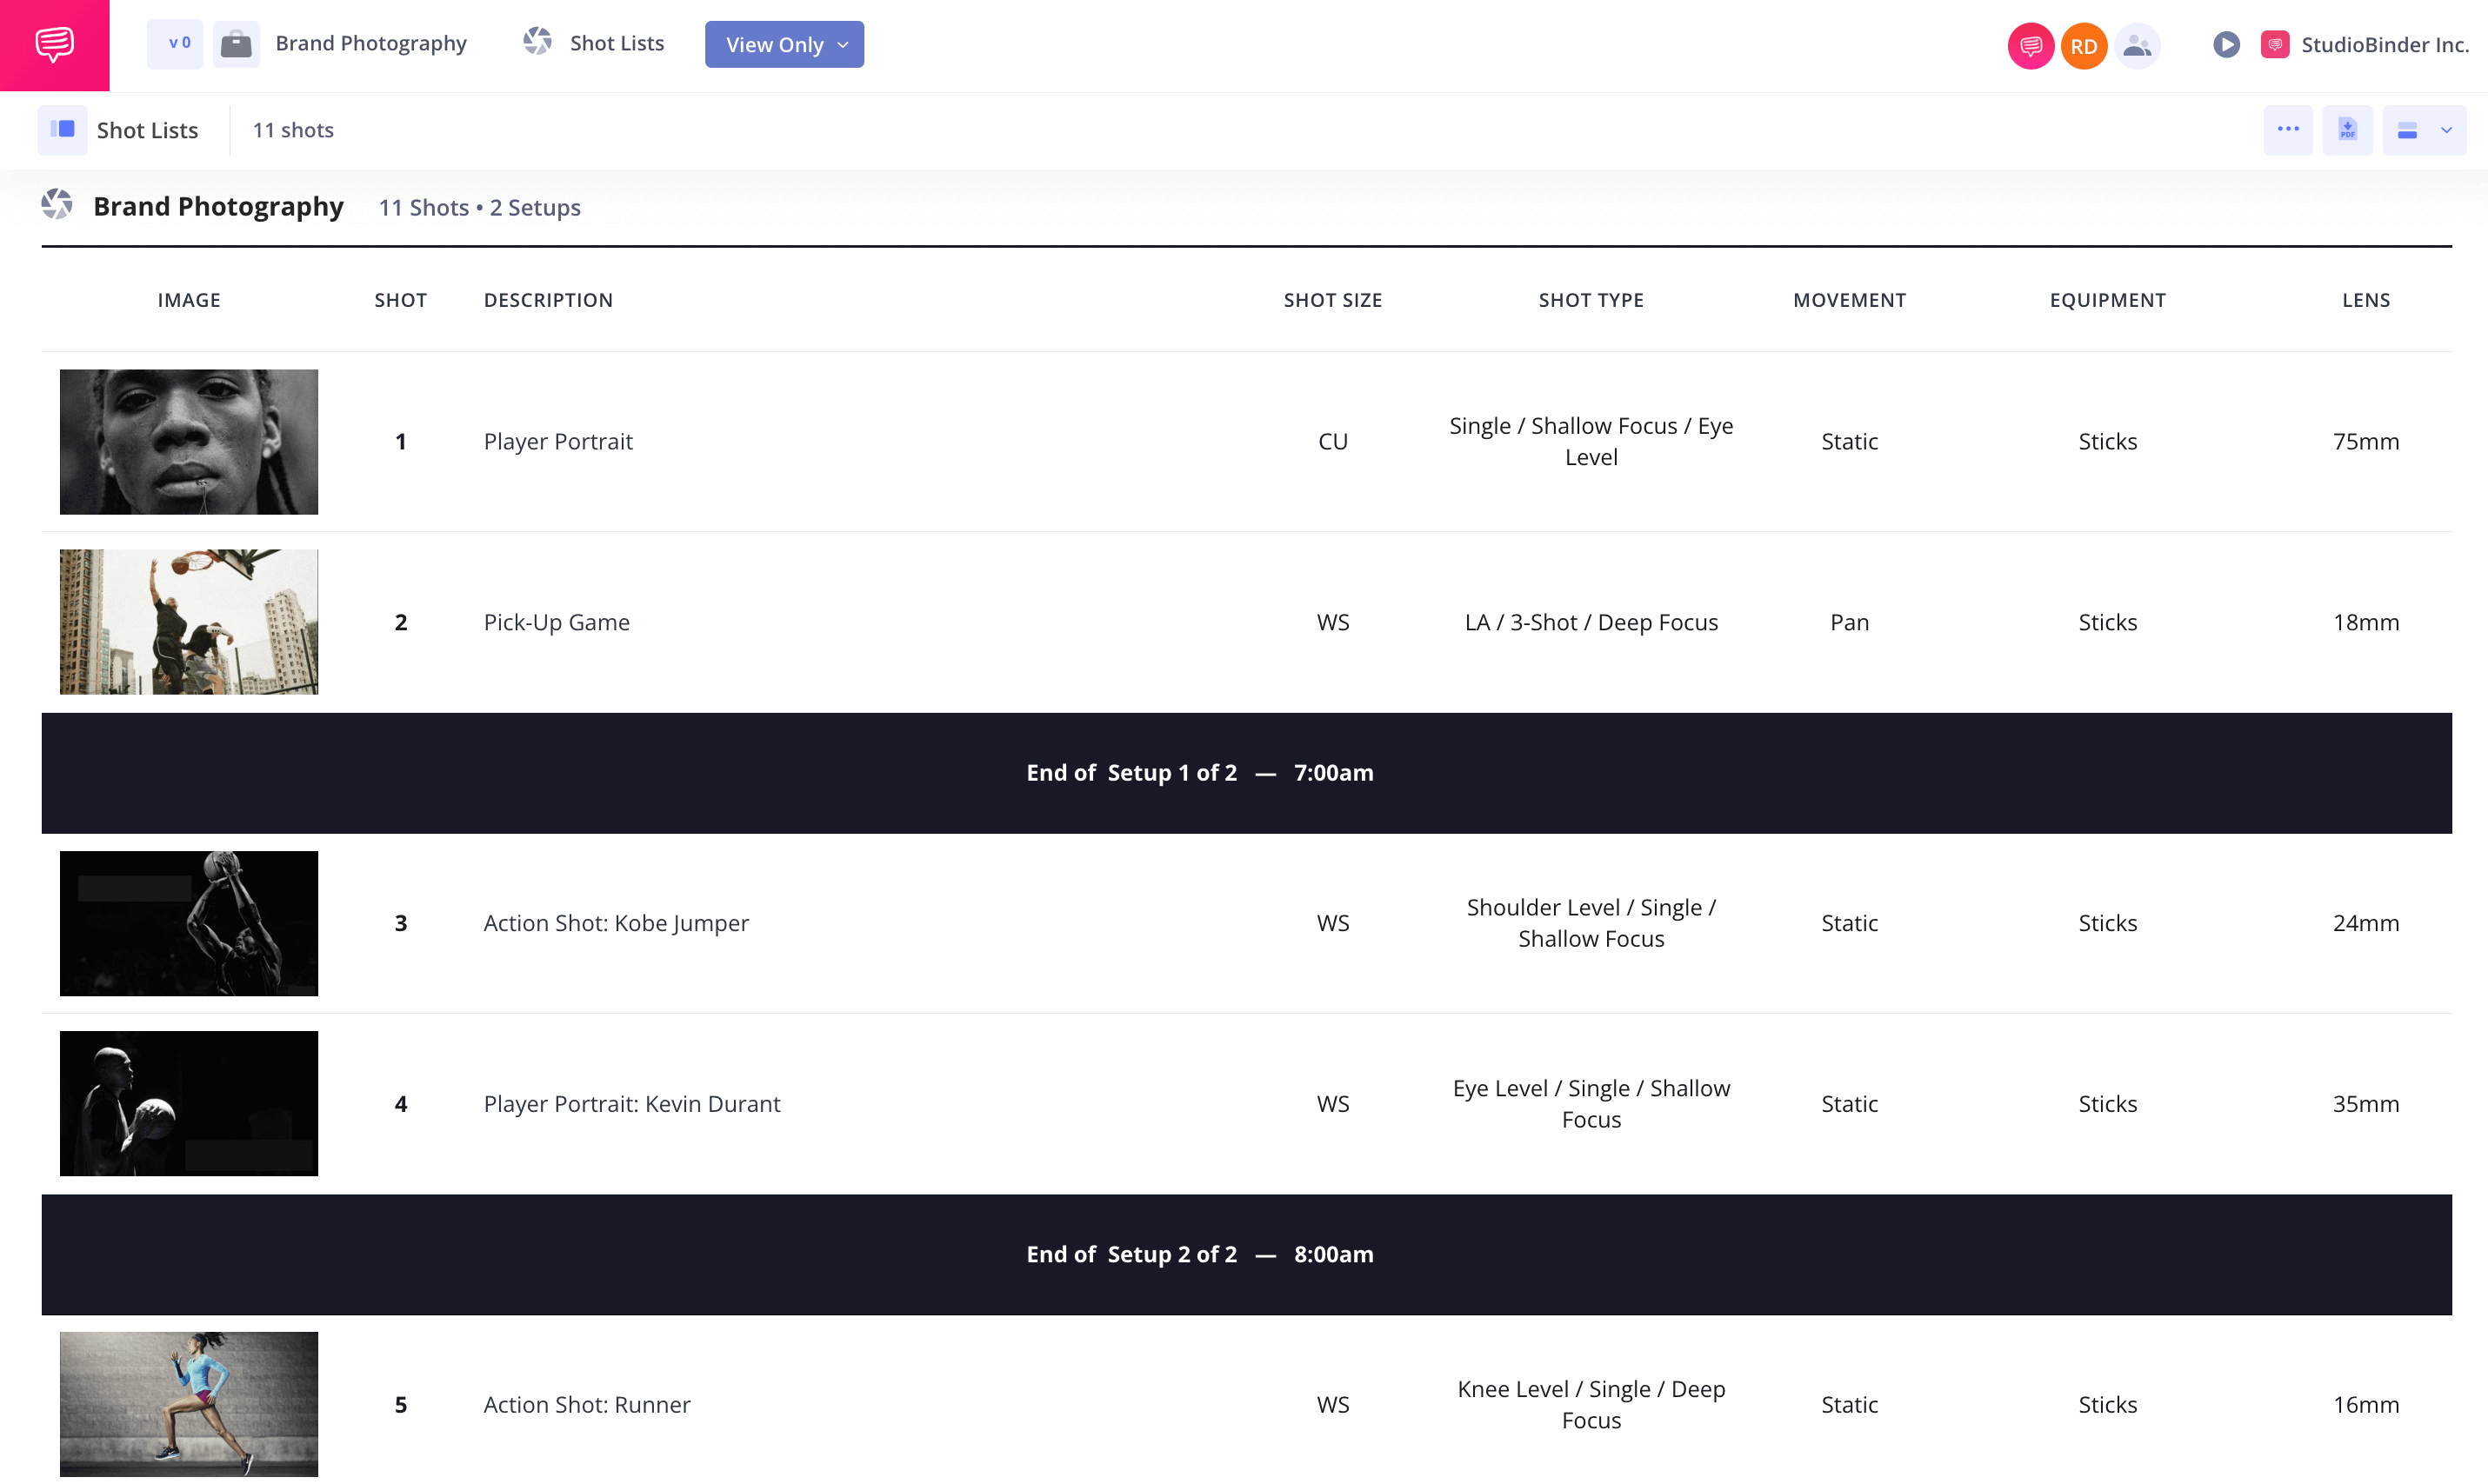Click the shutter icon beside Shot Lists
The width and height of the screenshot is (2488, 1484).
538,42
